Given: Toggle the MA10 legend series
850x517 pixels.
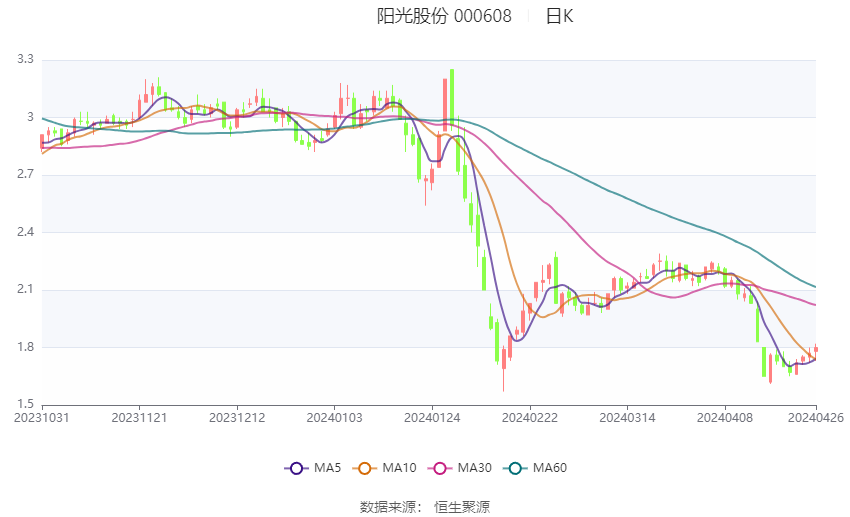Looking at the screenshot, I should point(384,468).
